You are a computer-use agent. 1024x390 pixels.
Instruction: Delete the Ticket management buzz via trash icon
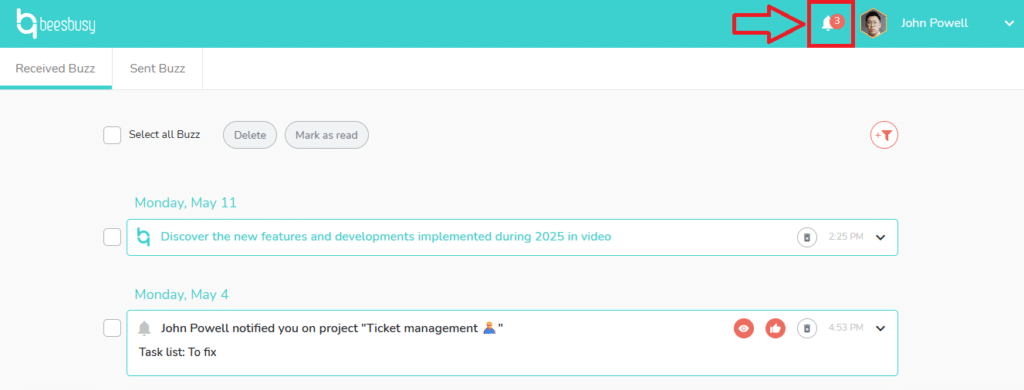tap(807, 328)
